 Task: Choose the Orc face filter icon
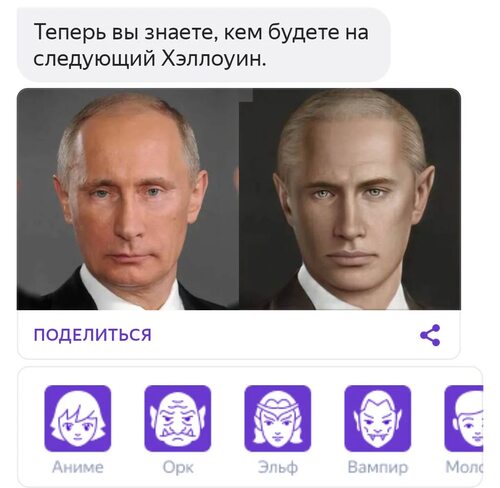(x=178, y=418)
